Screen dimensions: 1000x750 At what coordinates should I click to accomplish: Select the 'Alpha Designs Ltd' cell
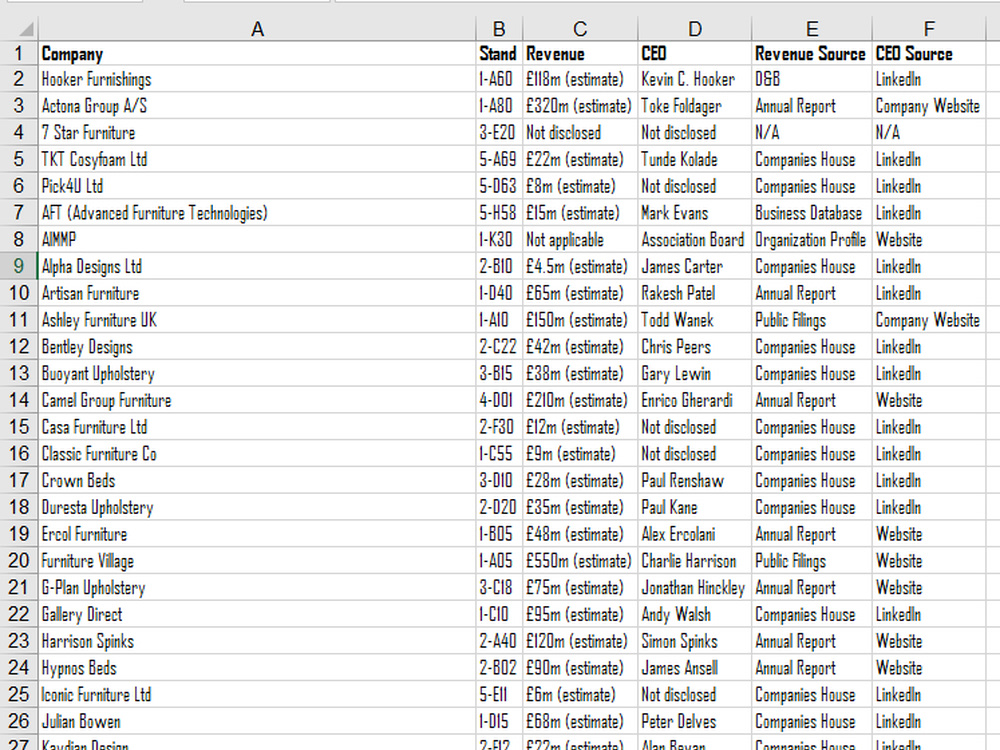(x=257, y=267)
